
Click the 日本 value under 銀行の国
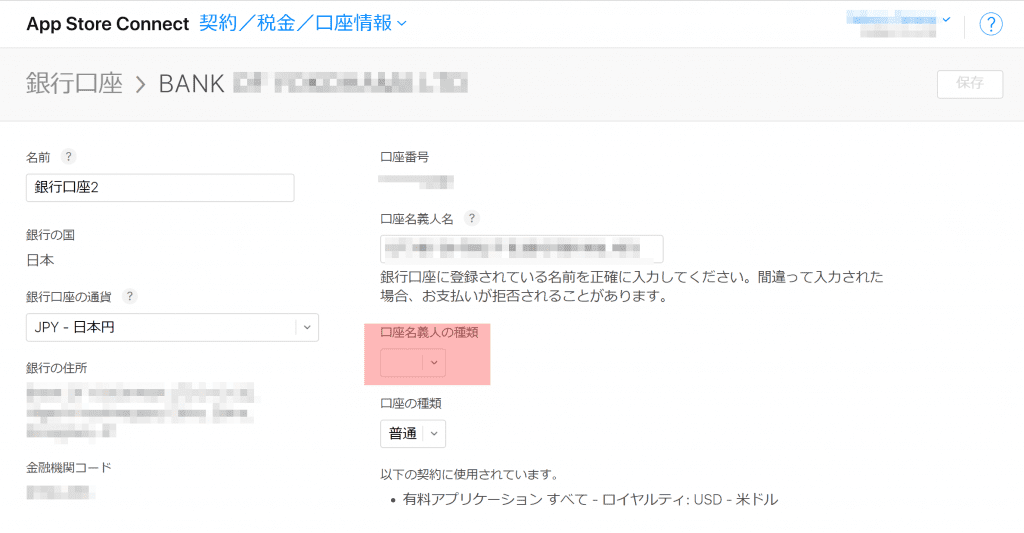[40, 260]
